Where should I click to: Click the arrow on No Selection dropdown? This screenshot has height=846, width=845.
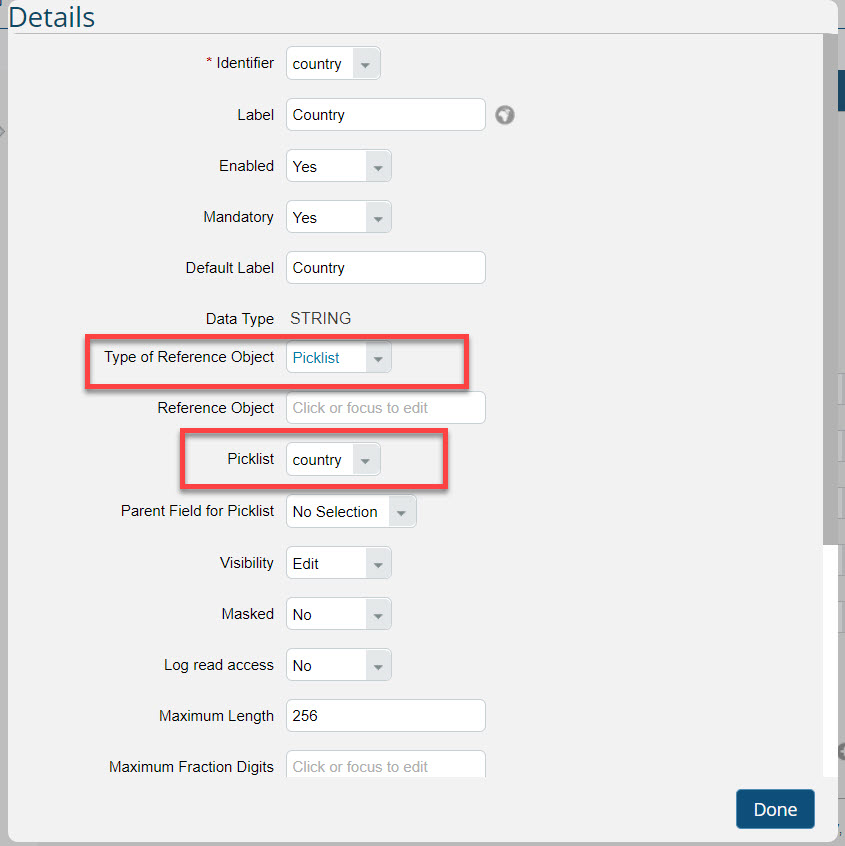(x=401, y=512)
